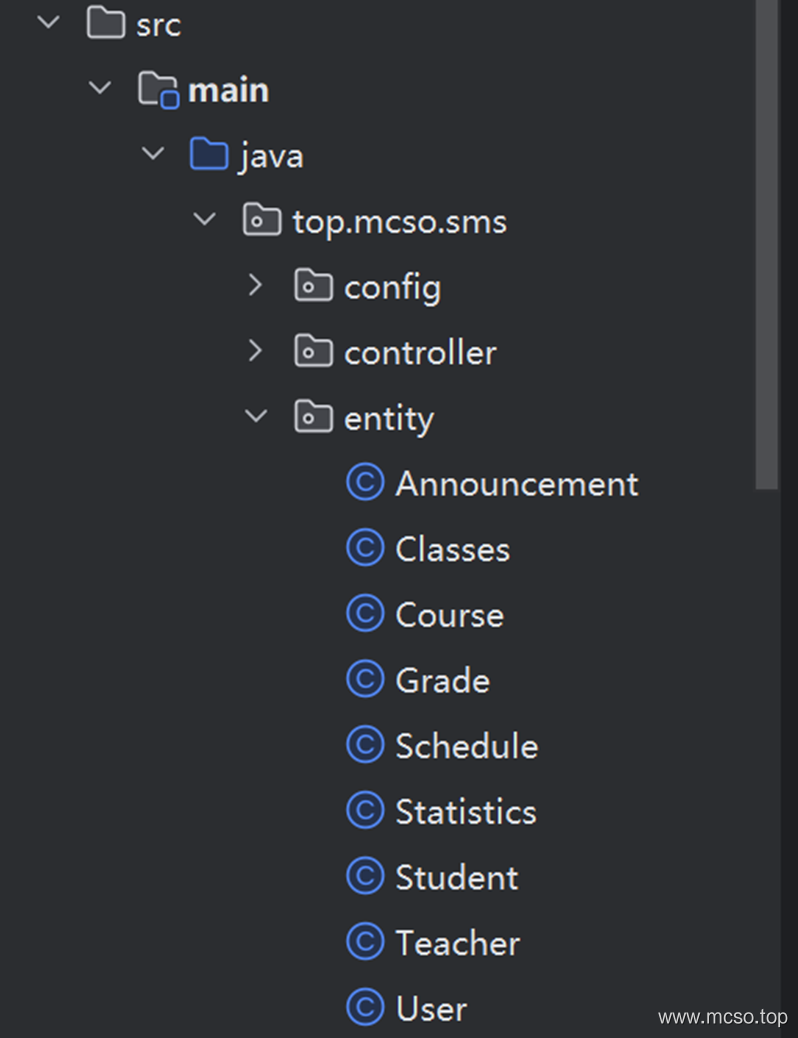
Task: Collapse the entity package
Action: (256, 416)
